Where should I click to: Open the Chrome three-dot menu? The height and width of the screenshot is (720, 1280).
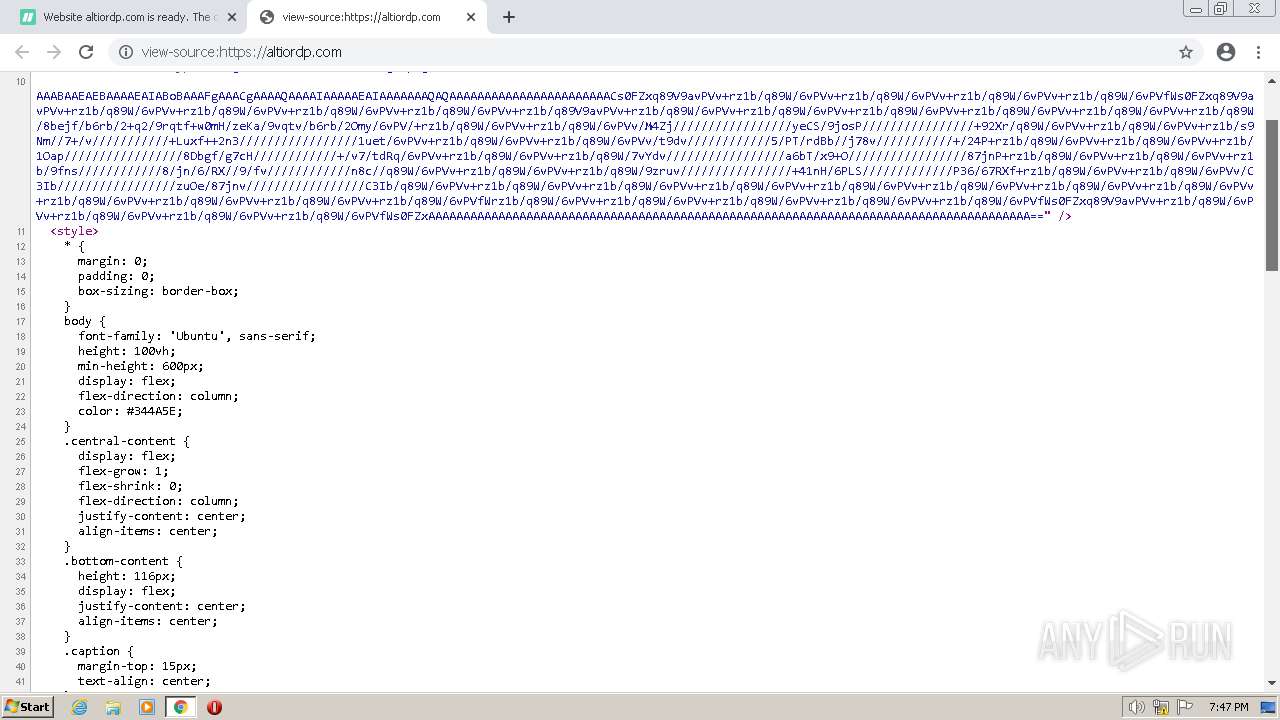pos(1258,52)
